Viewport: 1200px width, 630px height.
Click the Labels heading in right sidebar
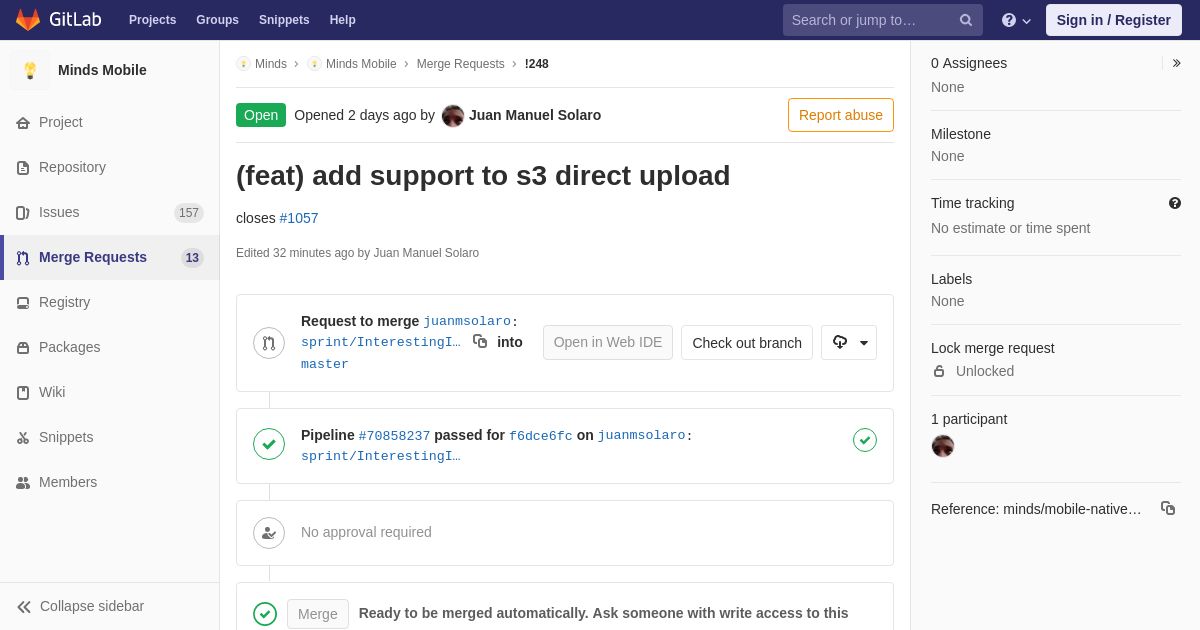click(x=951, y=279)
